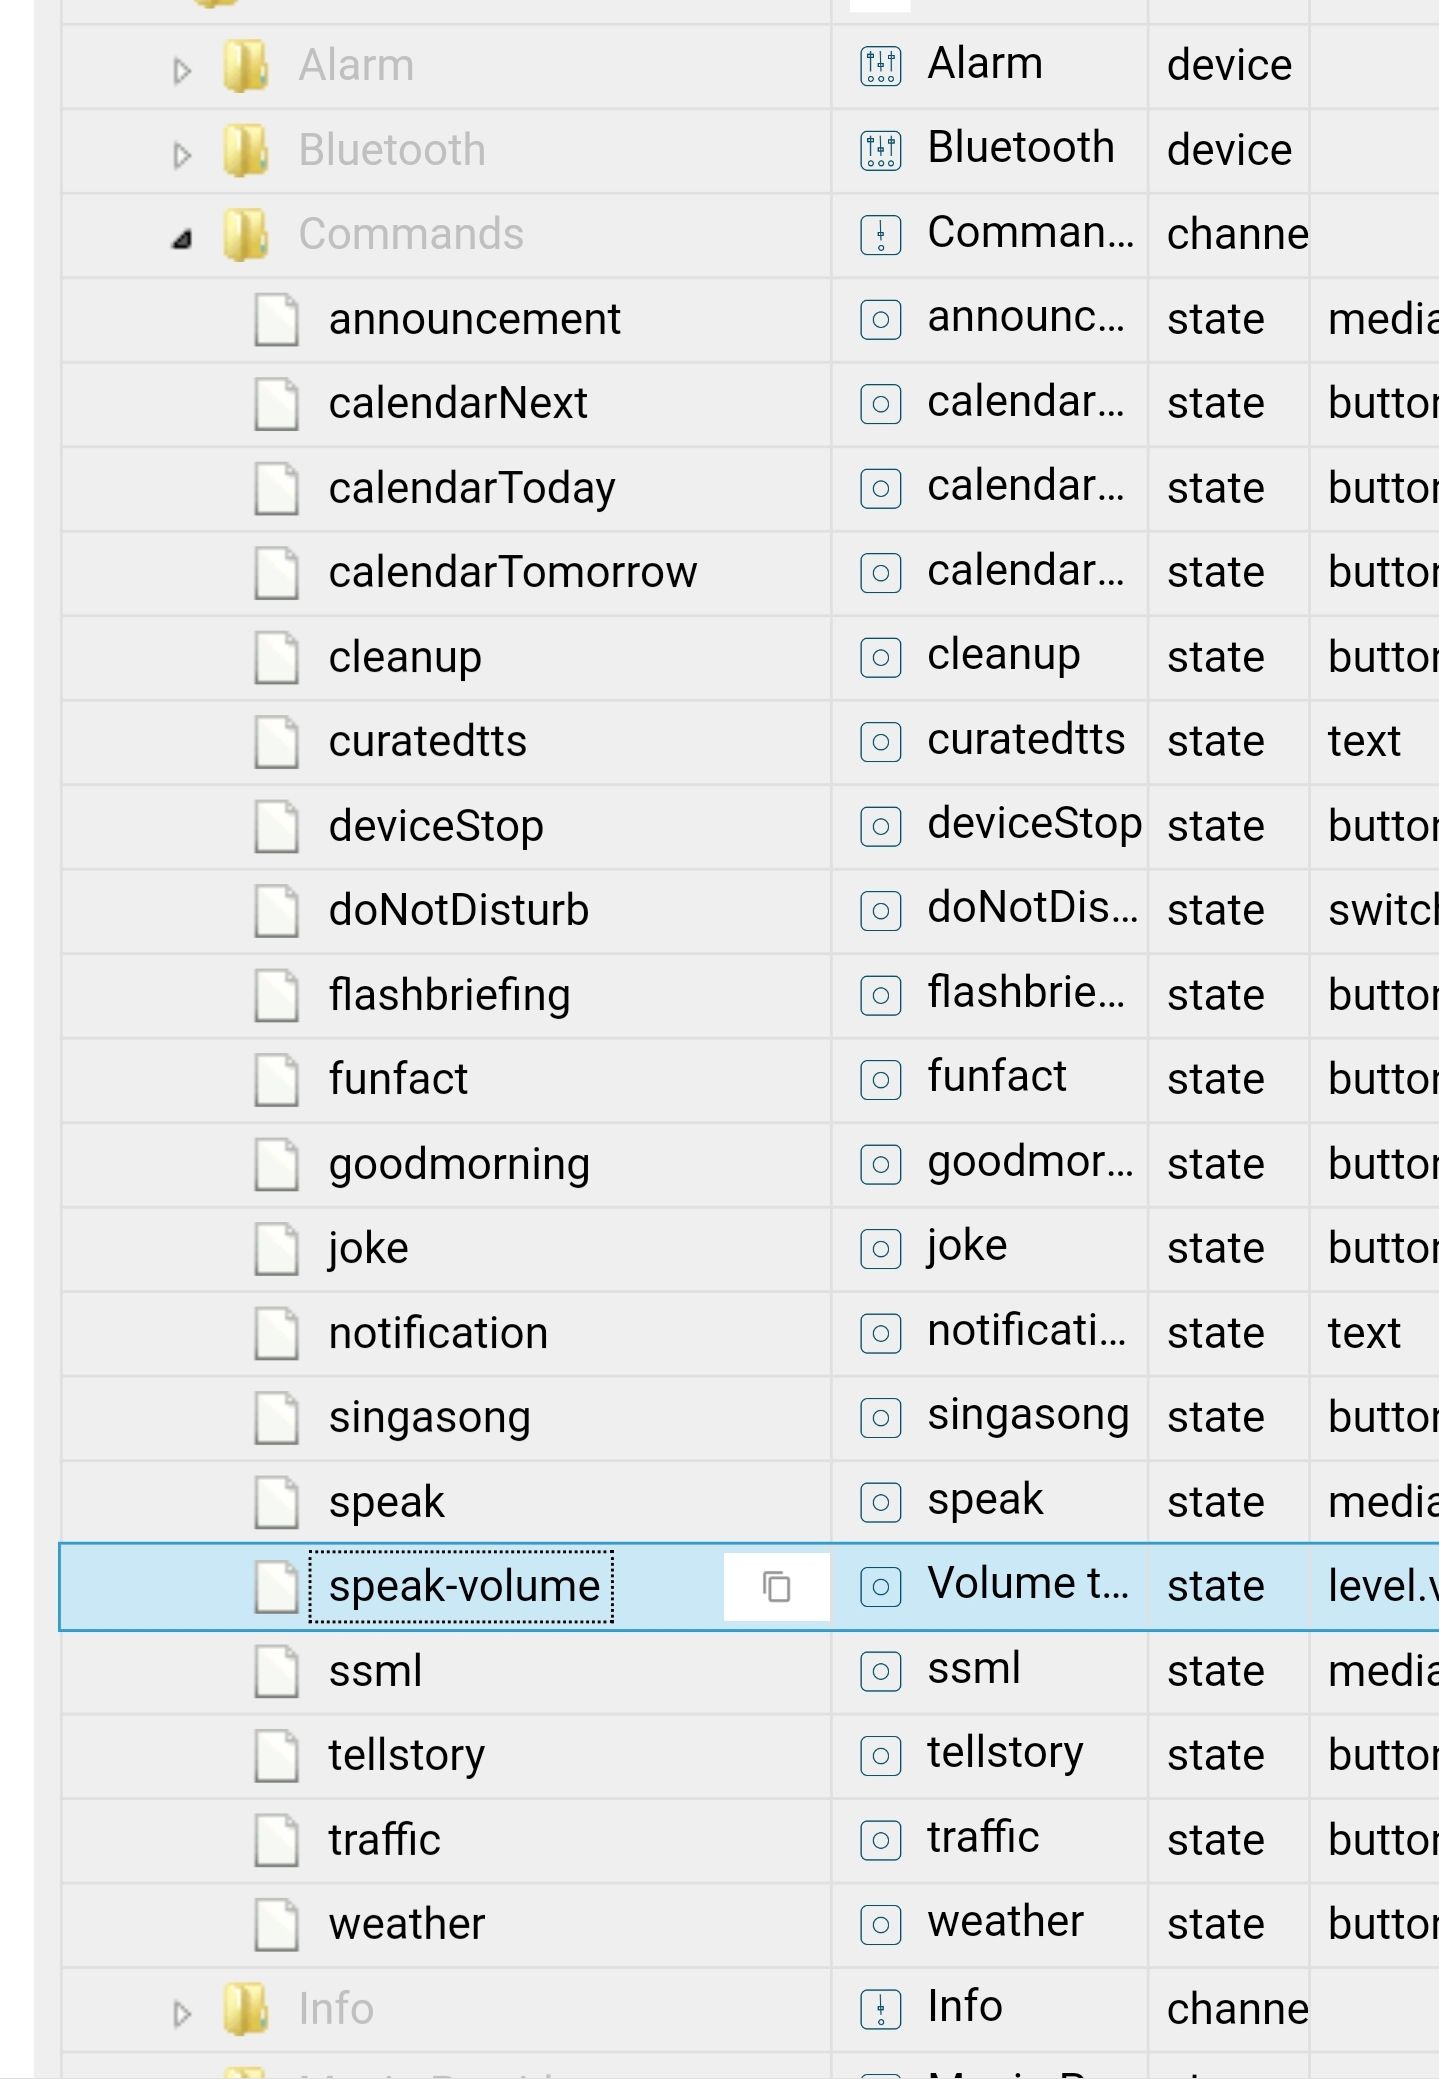Select the curatedtts tree item
This screenshot has height=2079, width=1439.
point(427,742)
